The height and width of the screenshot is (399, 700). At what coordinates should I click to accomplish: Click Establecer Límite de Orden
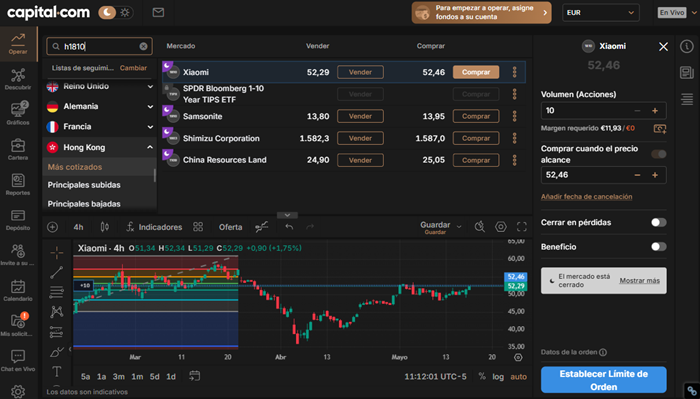tap(604, 380)
